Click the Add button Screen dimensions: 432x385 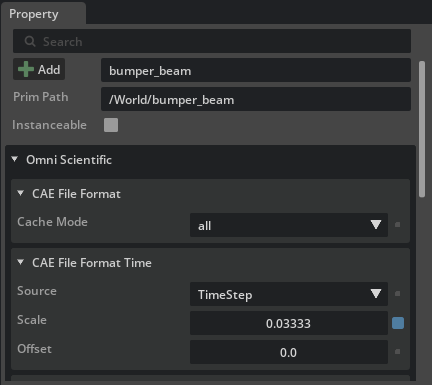pos(39,69)
